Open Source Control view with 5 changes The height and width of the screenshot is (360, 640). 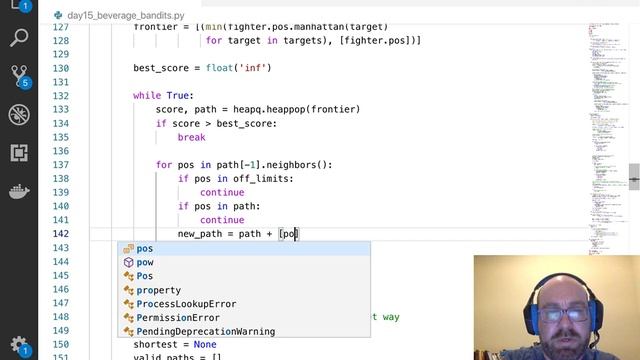click(20, 76)
